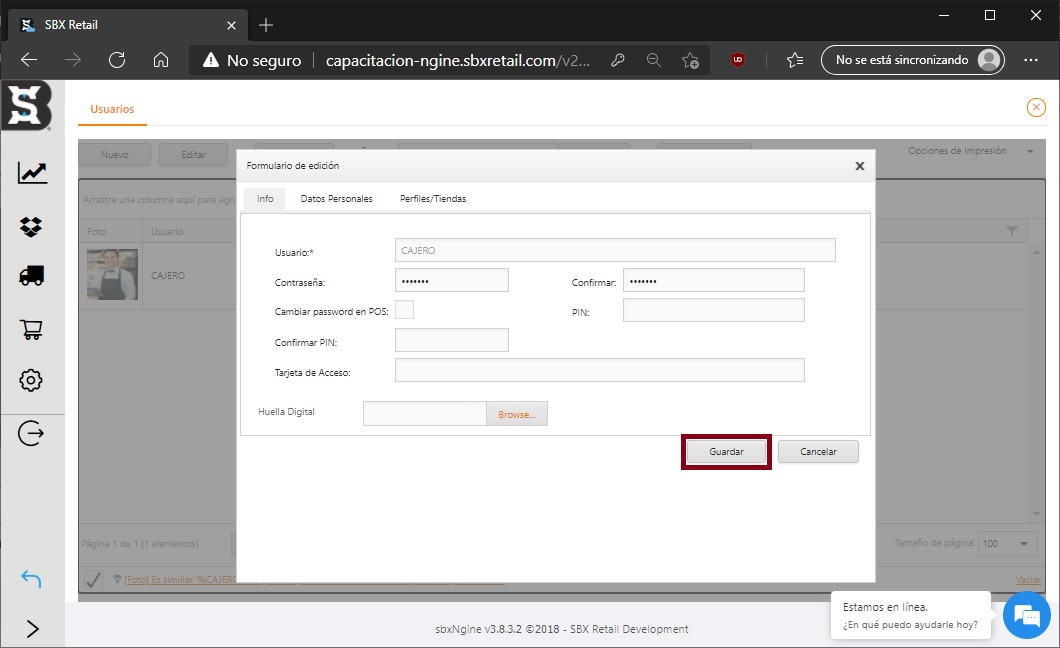Click the Tarjeta de Acceso field
The height and width of the screenshot is (648, 1060).
[x=600, y=370]
